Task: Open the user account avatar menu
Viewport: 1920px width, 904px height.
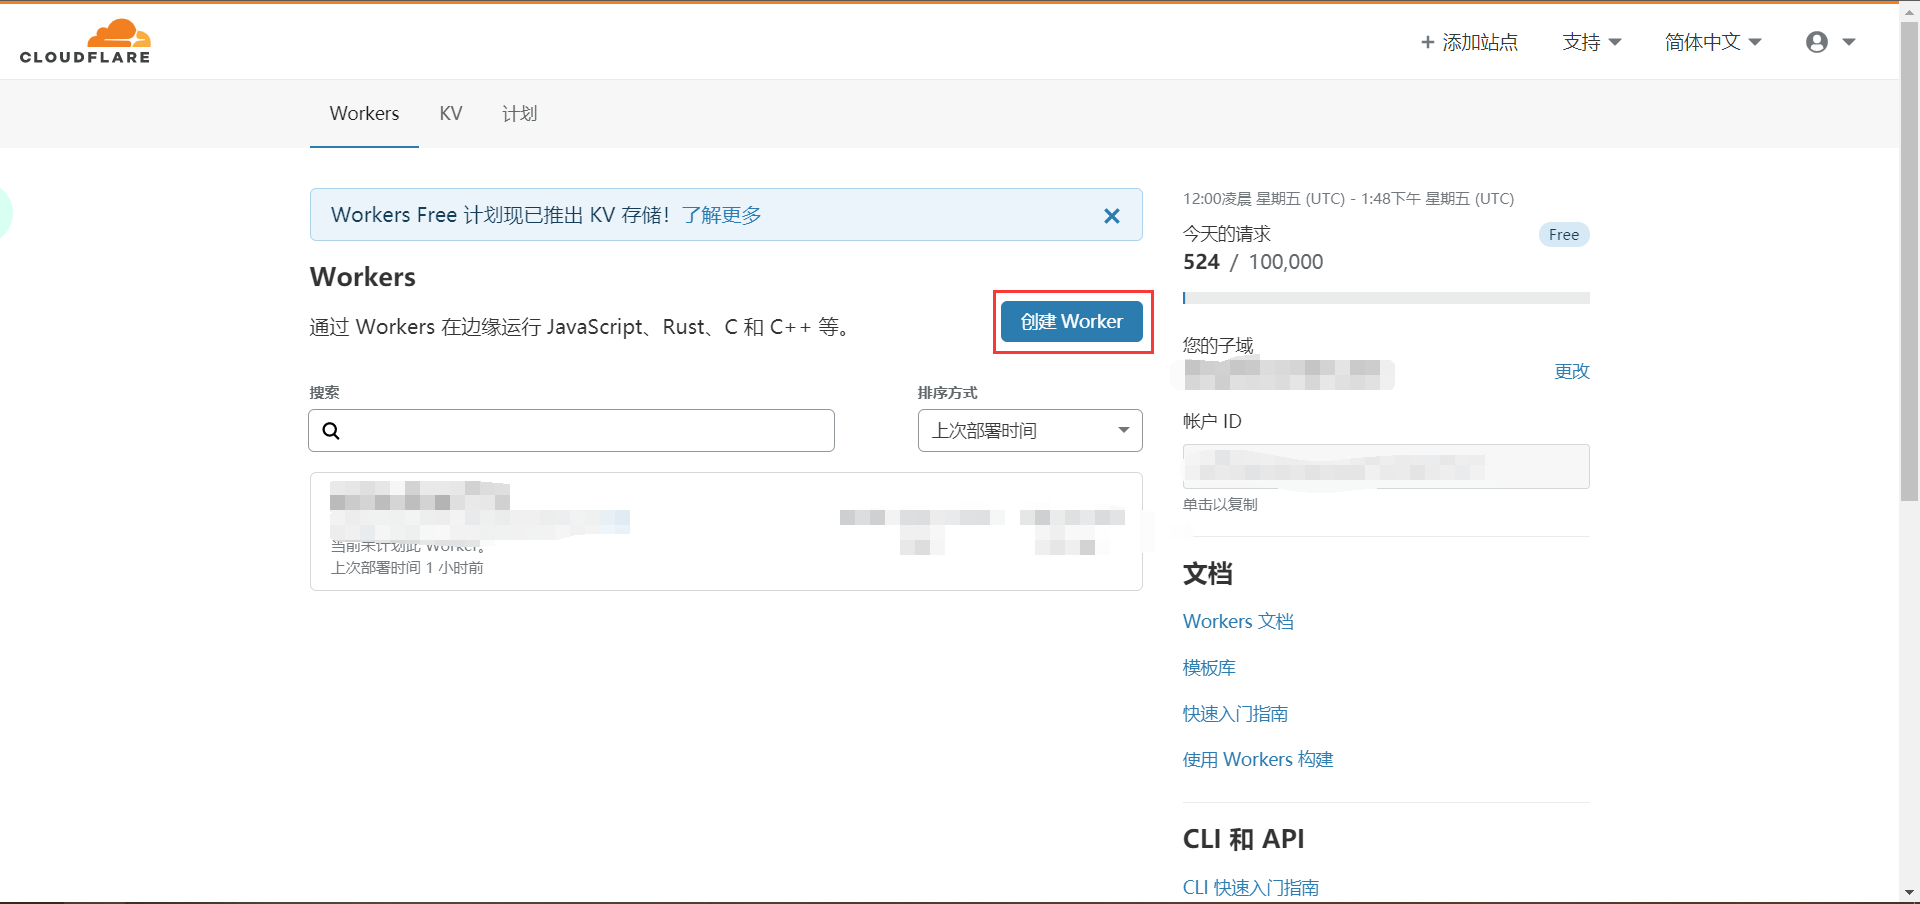Action: [1830, 42]
